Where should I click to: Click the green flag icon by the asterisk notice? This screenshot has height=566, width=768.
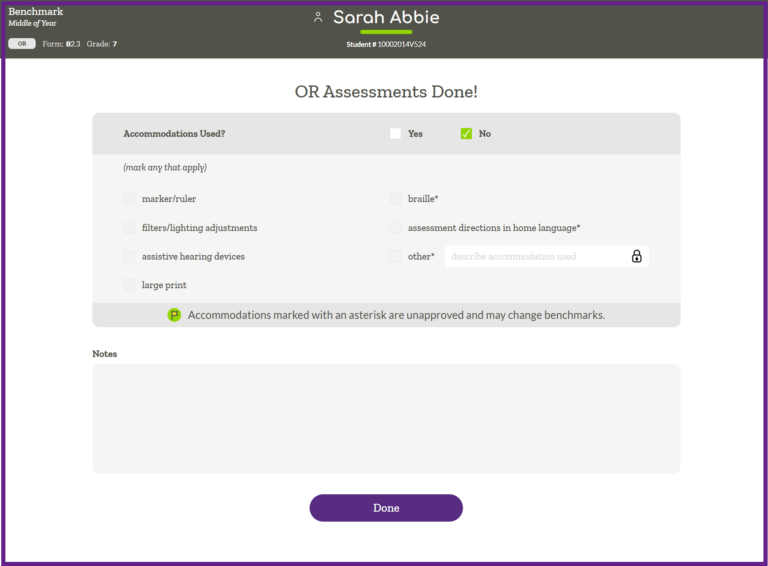[174, 315]
